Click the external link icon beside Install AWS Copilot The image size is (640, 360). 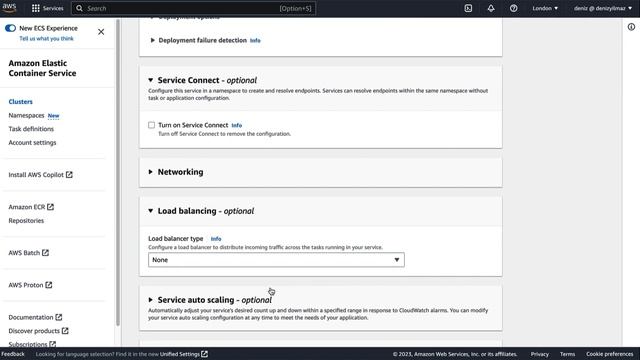pyautogui.click(x=69, y=175)
